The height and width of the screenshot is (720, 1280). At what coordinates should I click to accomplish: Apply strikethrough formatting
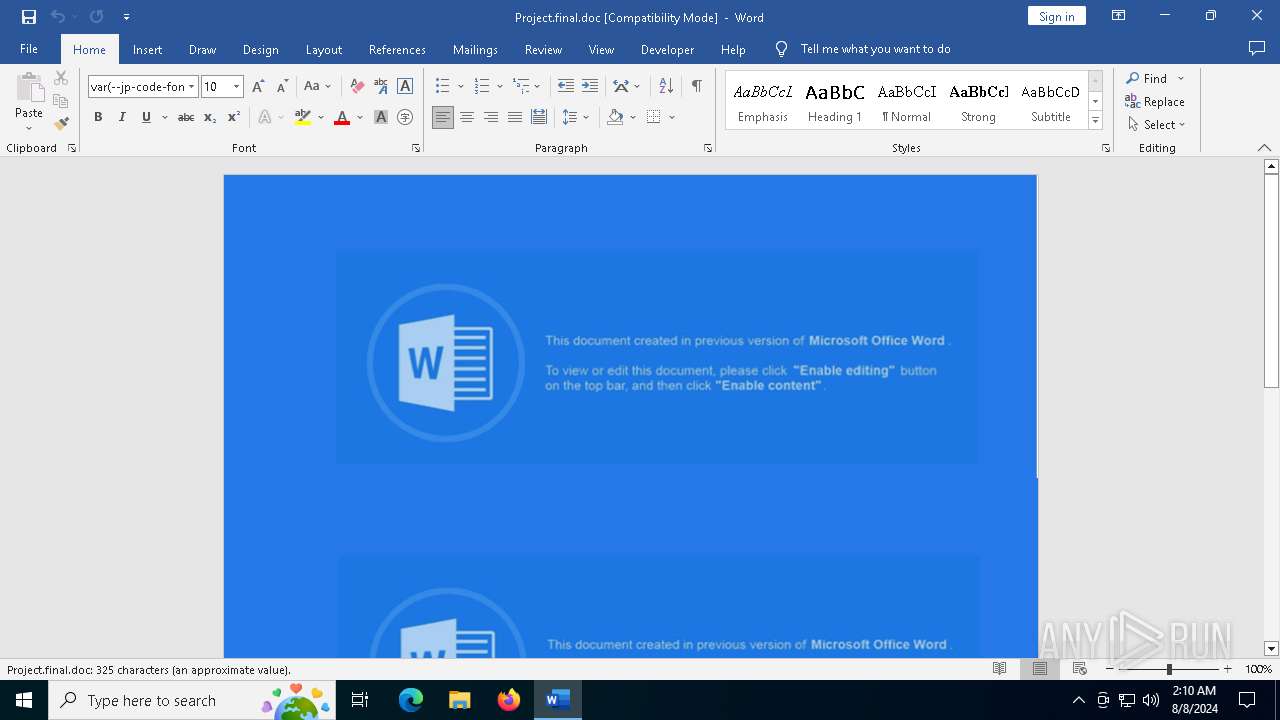click(x=186, y=117)
